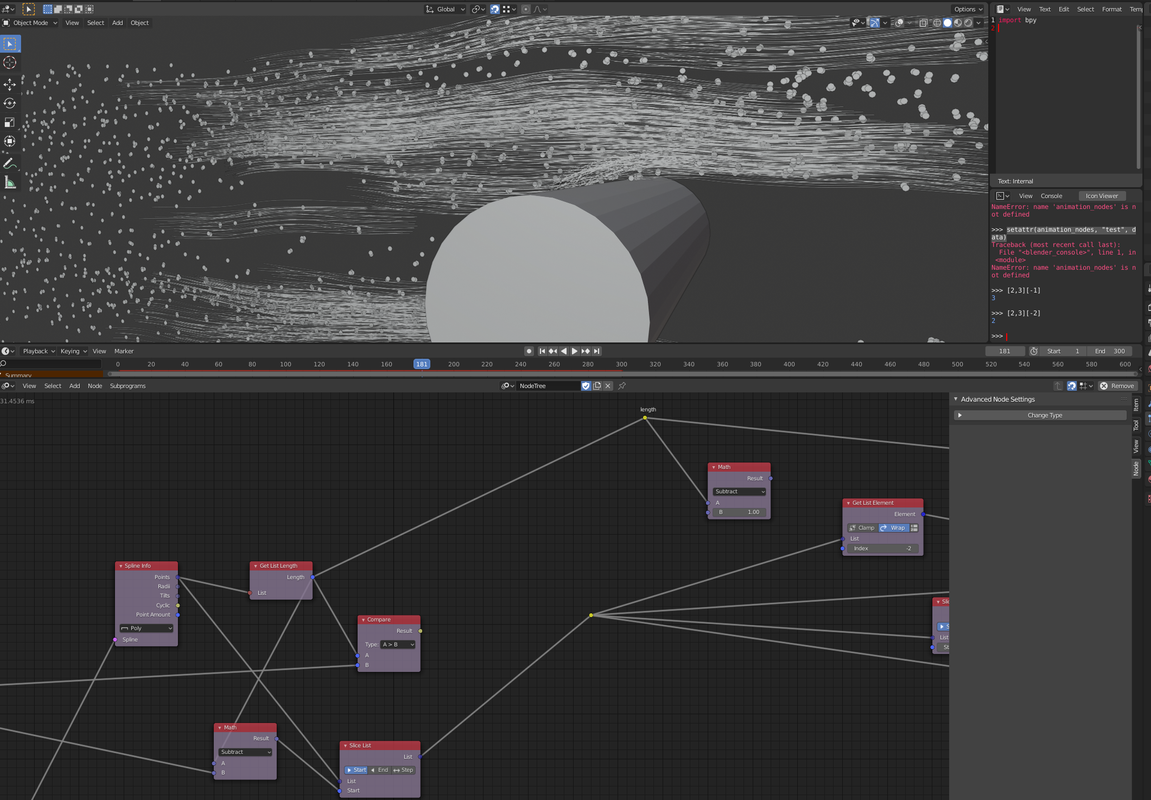Viewport: 1151px width, 800px height.
Task: Jump to the first frame of the timeline
Action: tap(542, 351)
